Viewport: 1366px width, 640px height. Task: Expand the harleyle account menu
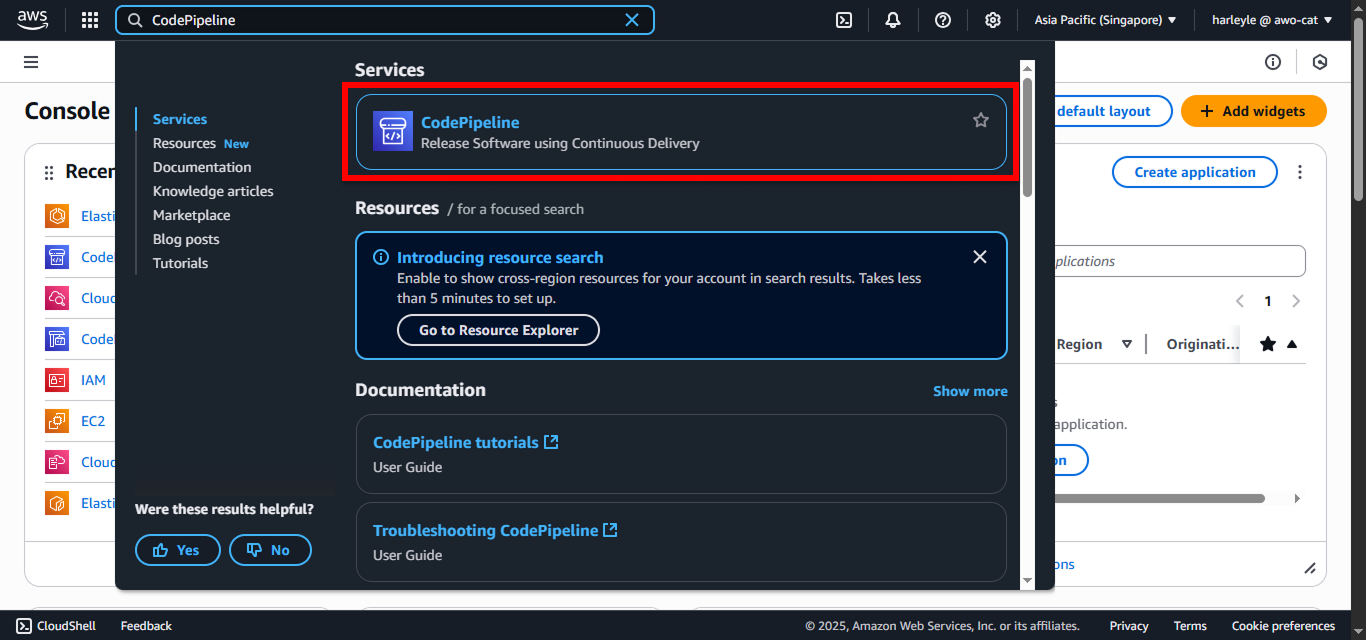click(1272, 20)
